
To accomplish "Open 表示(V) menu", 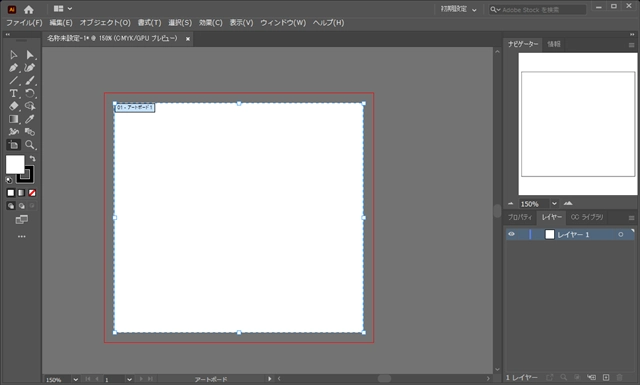I will 241,23.
